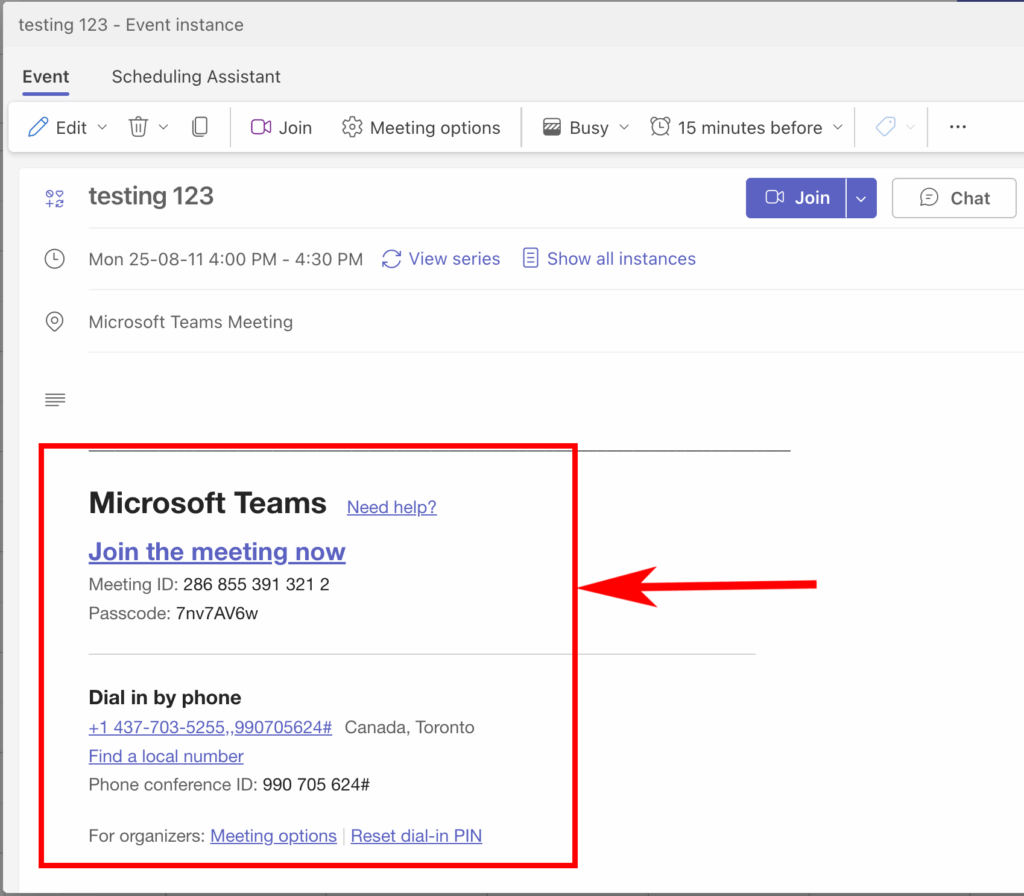Click the location pin icon
The width and height of the screenshot is (1024, 896).
click(54, 321)
